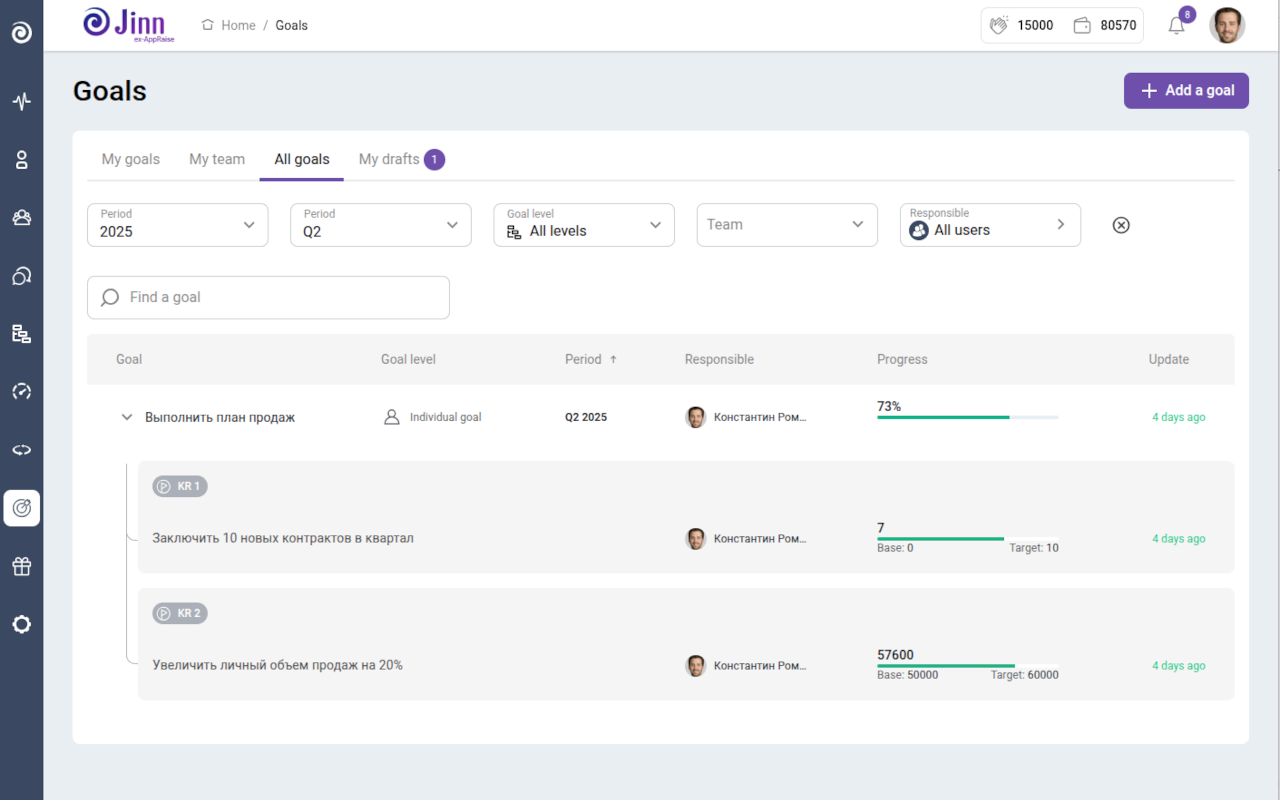The height and width of the screenshot is (800, 1280).
Task: Click the pulse activity icon in sidebar
Action: [21, 101]
